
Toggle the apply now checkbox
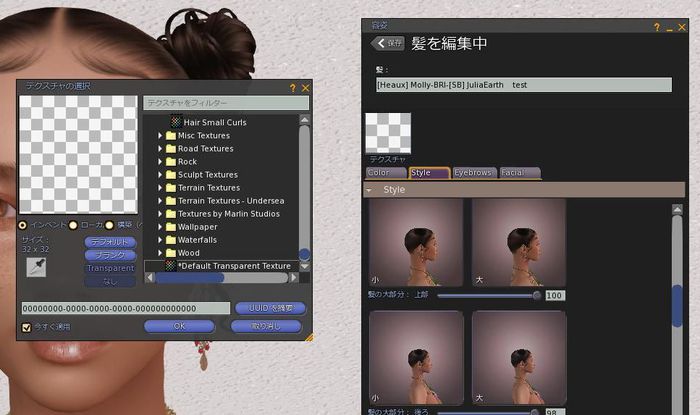(x=26, y=328)
